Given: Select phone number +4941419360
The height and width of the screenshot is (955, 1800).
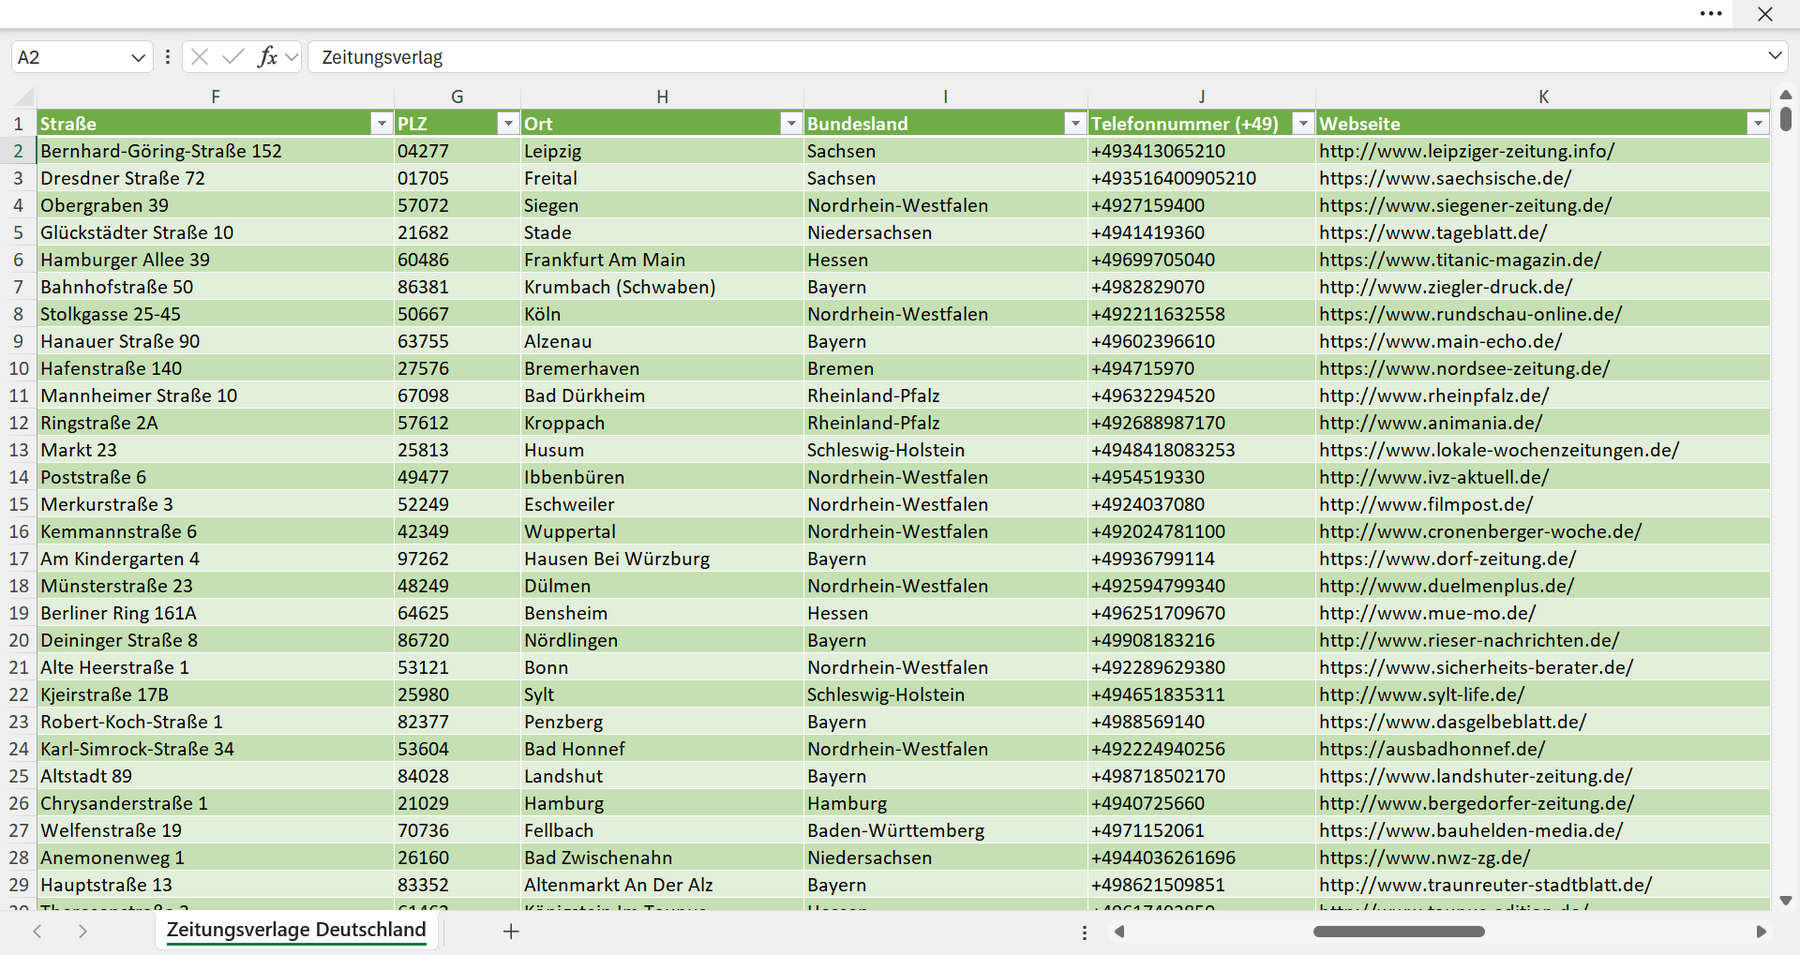Looking at the screenshot, I should click(1201, 233).
